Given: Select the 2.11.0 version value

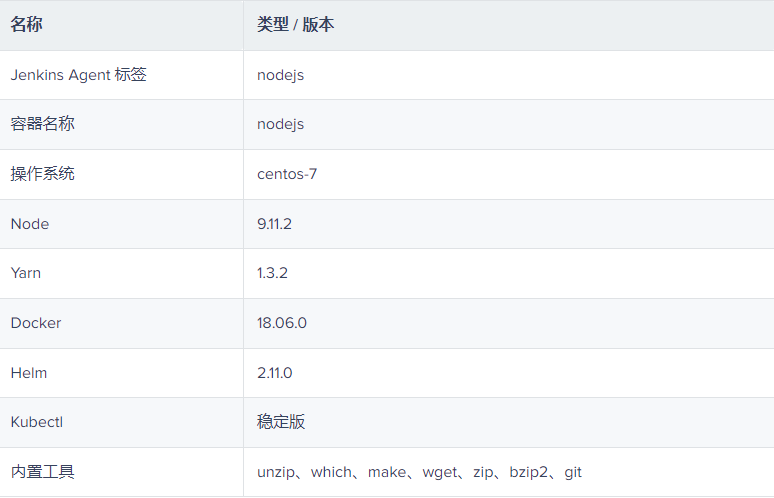Looking at the screenshot, I should tap(275, 373).
